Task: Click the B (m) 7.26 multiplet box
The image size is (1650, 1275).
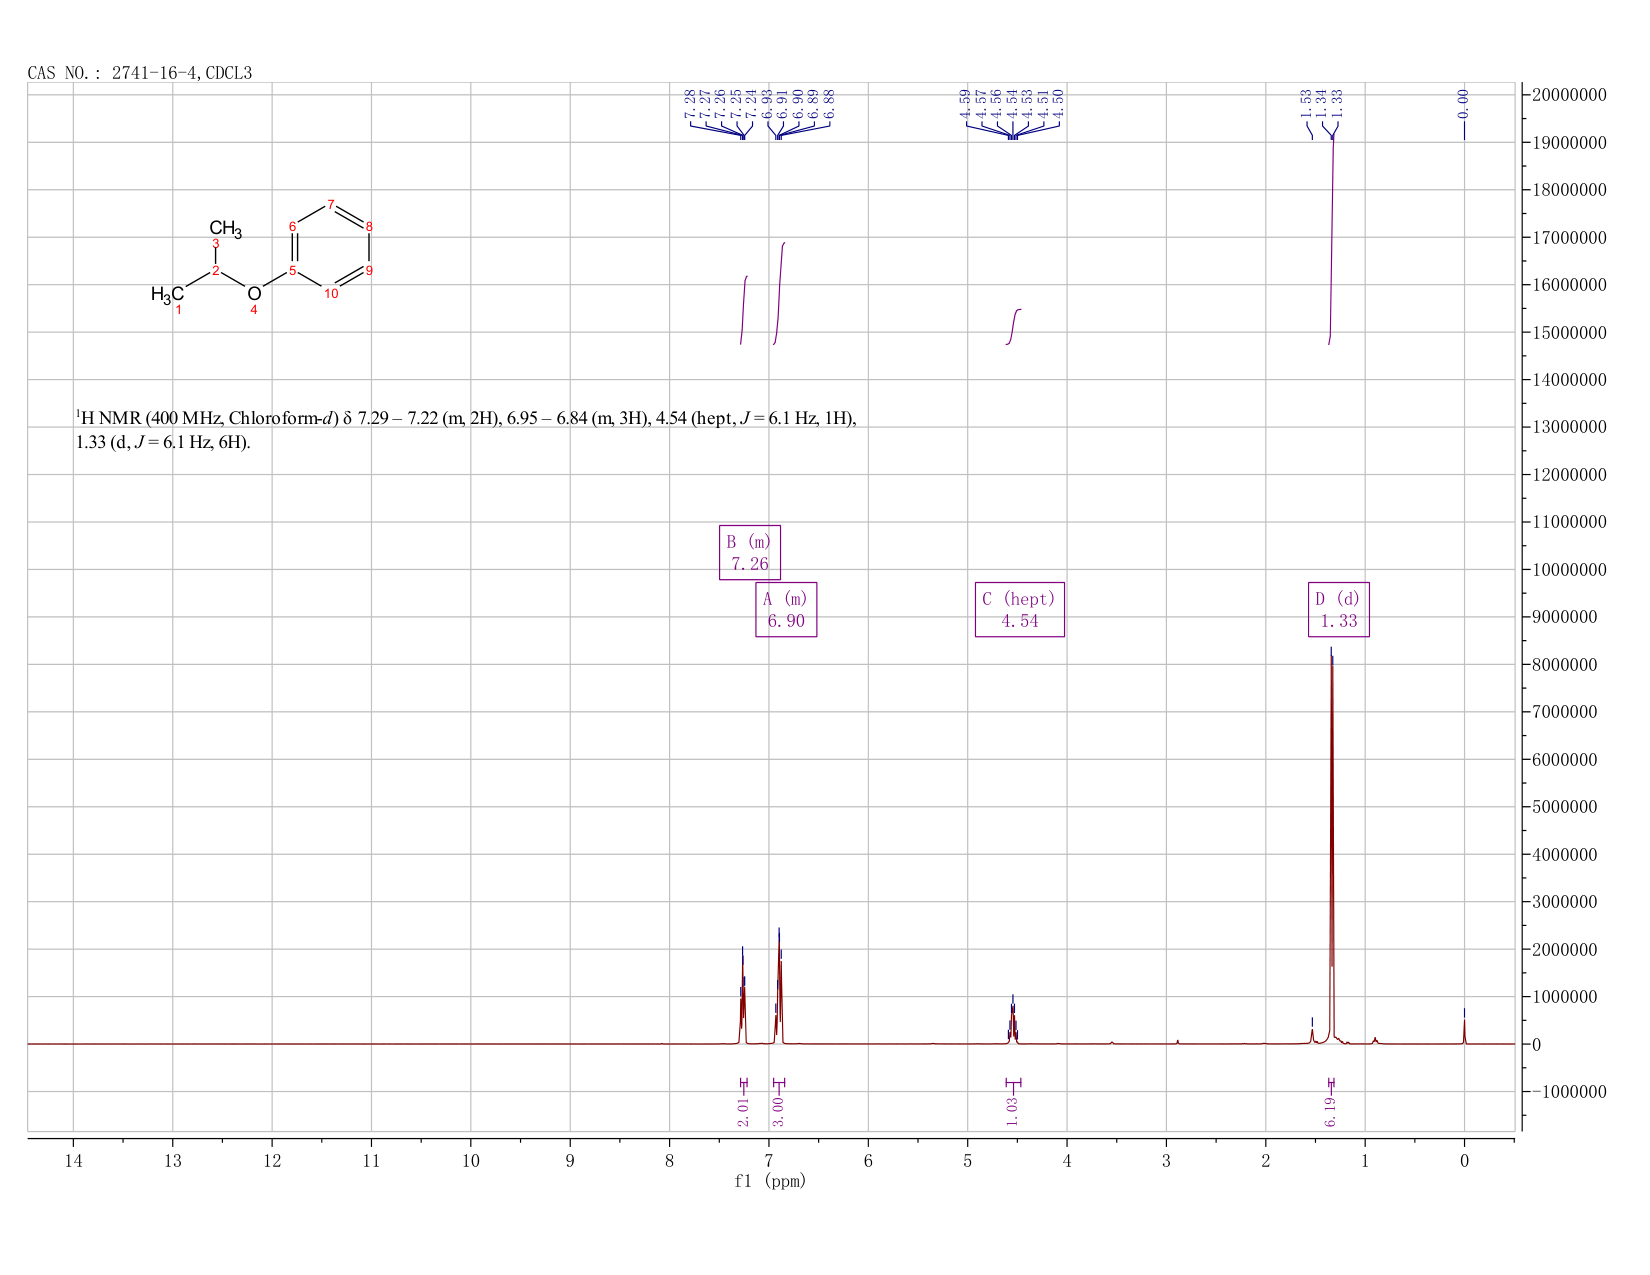Action: tap(750, 552)
